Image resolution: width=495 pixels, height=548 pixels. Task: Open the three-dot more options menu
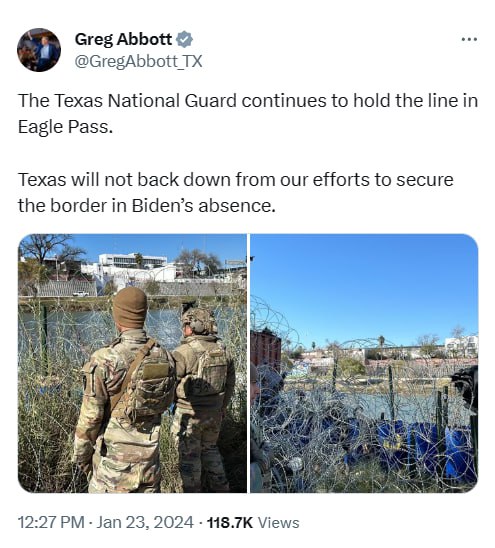(469, 39)
